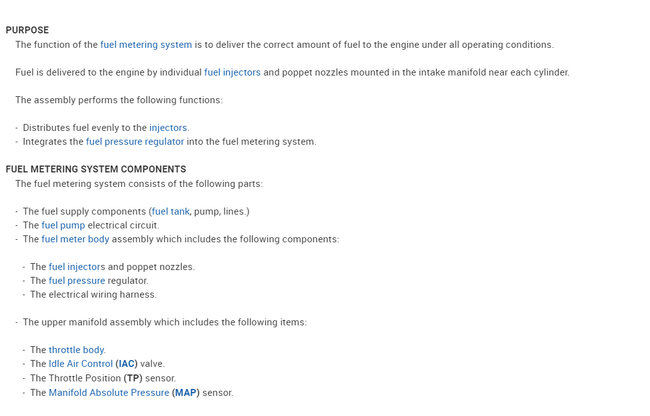Open the 'fuel pressure regulator' link
This screenshot has width=650, height=416.
coord(135,142)
